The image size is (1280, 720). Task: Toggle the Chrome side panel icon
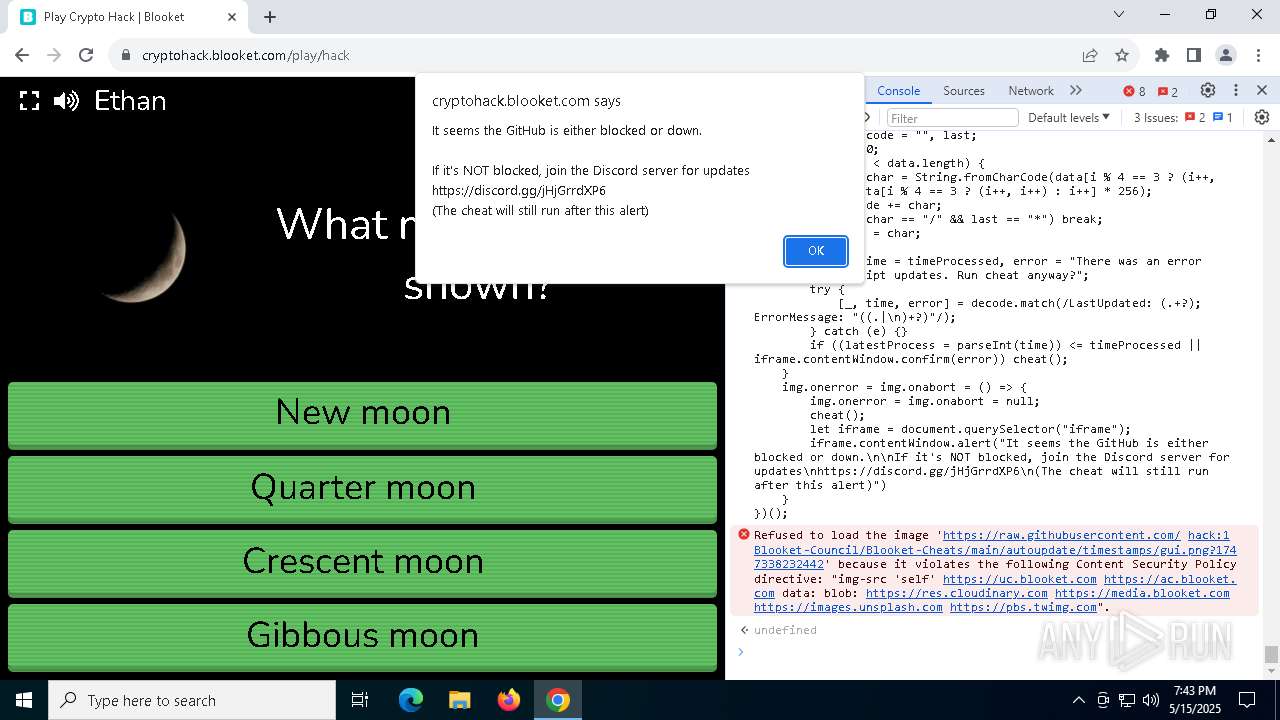1194,55
